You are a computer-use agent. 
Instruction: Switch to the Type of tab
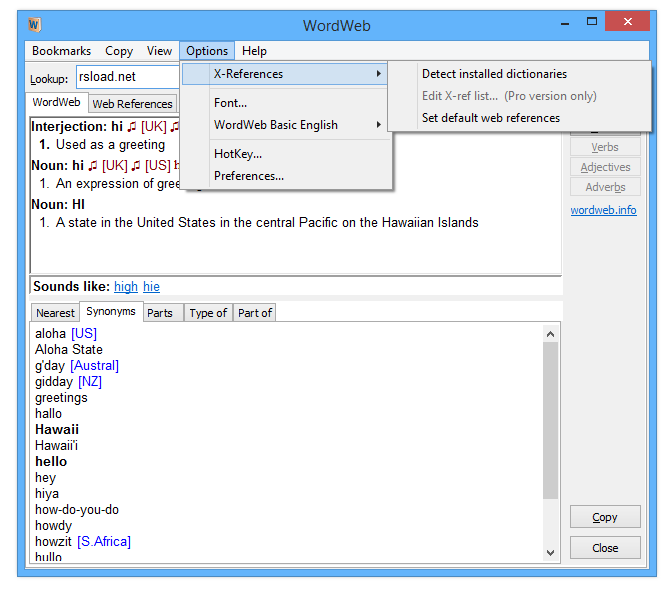tap(208, 313)
